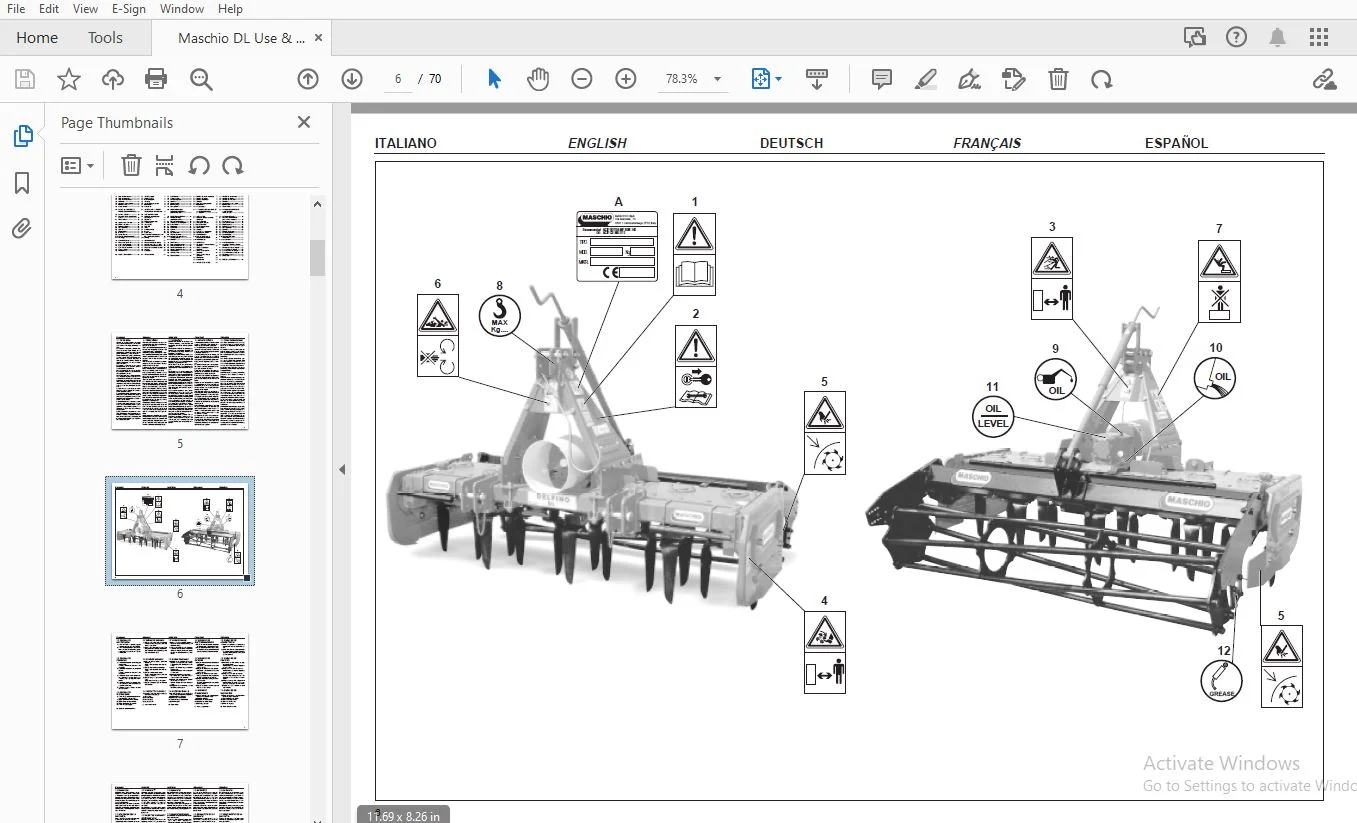Open the Help menu
The image size is (1357, 823).
[230, 9]
